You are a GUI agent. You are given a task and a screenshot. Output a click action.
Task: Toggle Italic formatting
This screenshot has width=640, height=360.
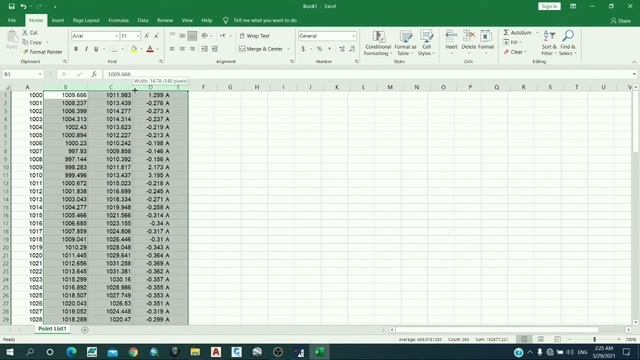[86, 49]
